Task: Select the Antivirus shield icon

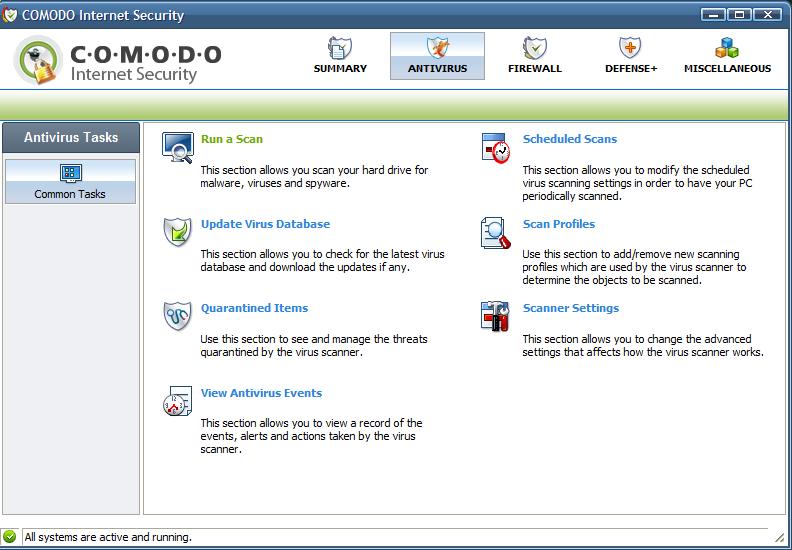Action: pyautogui.click(x=437, y=47)
